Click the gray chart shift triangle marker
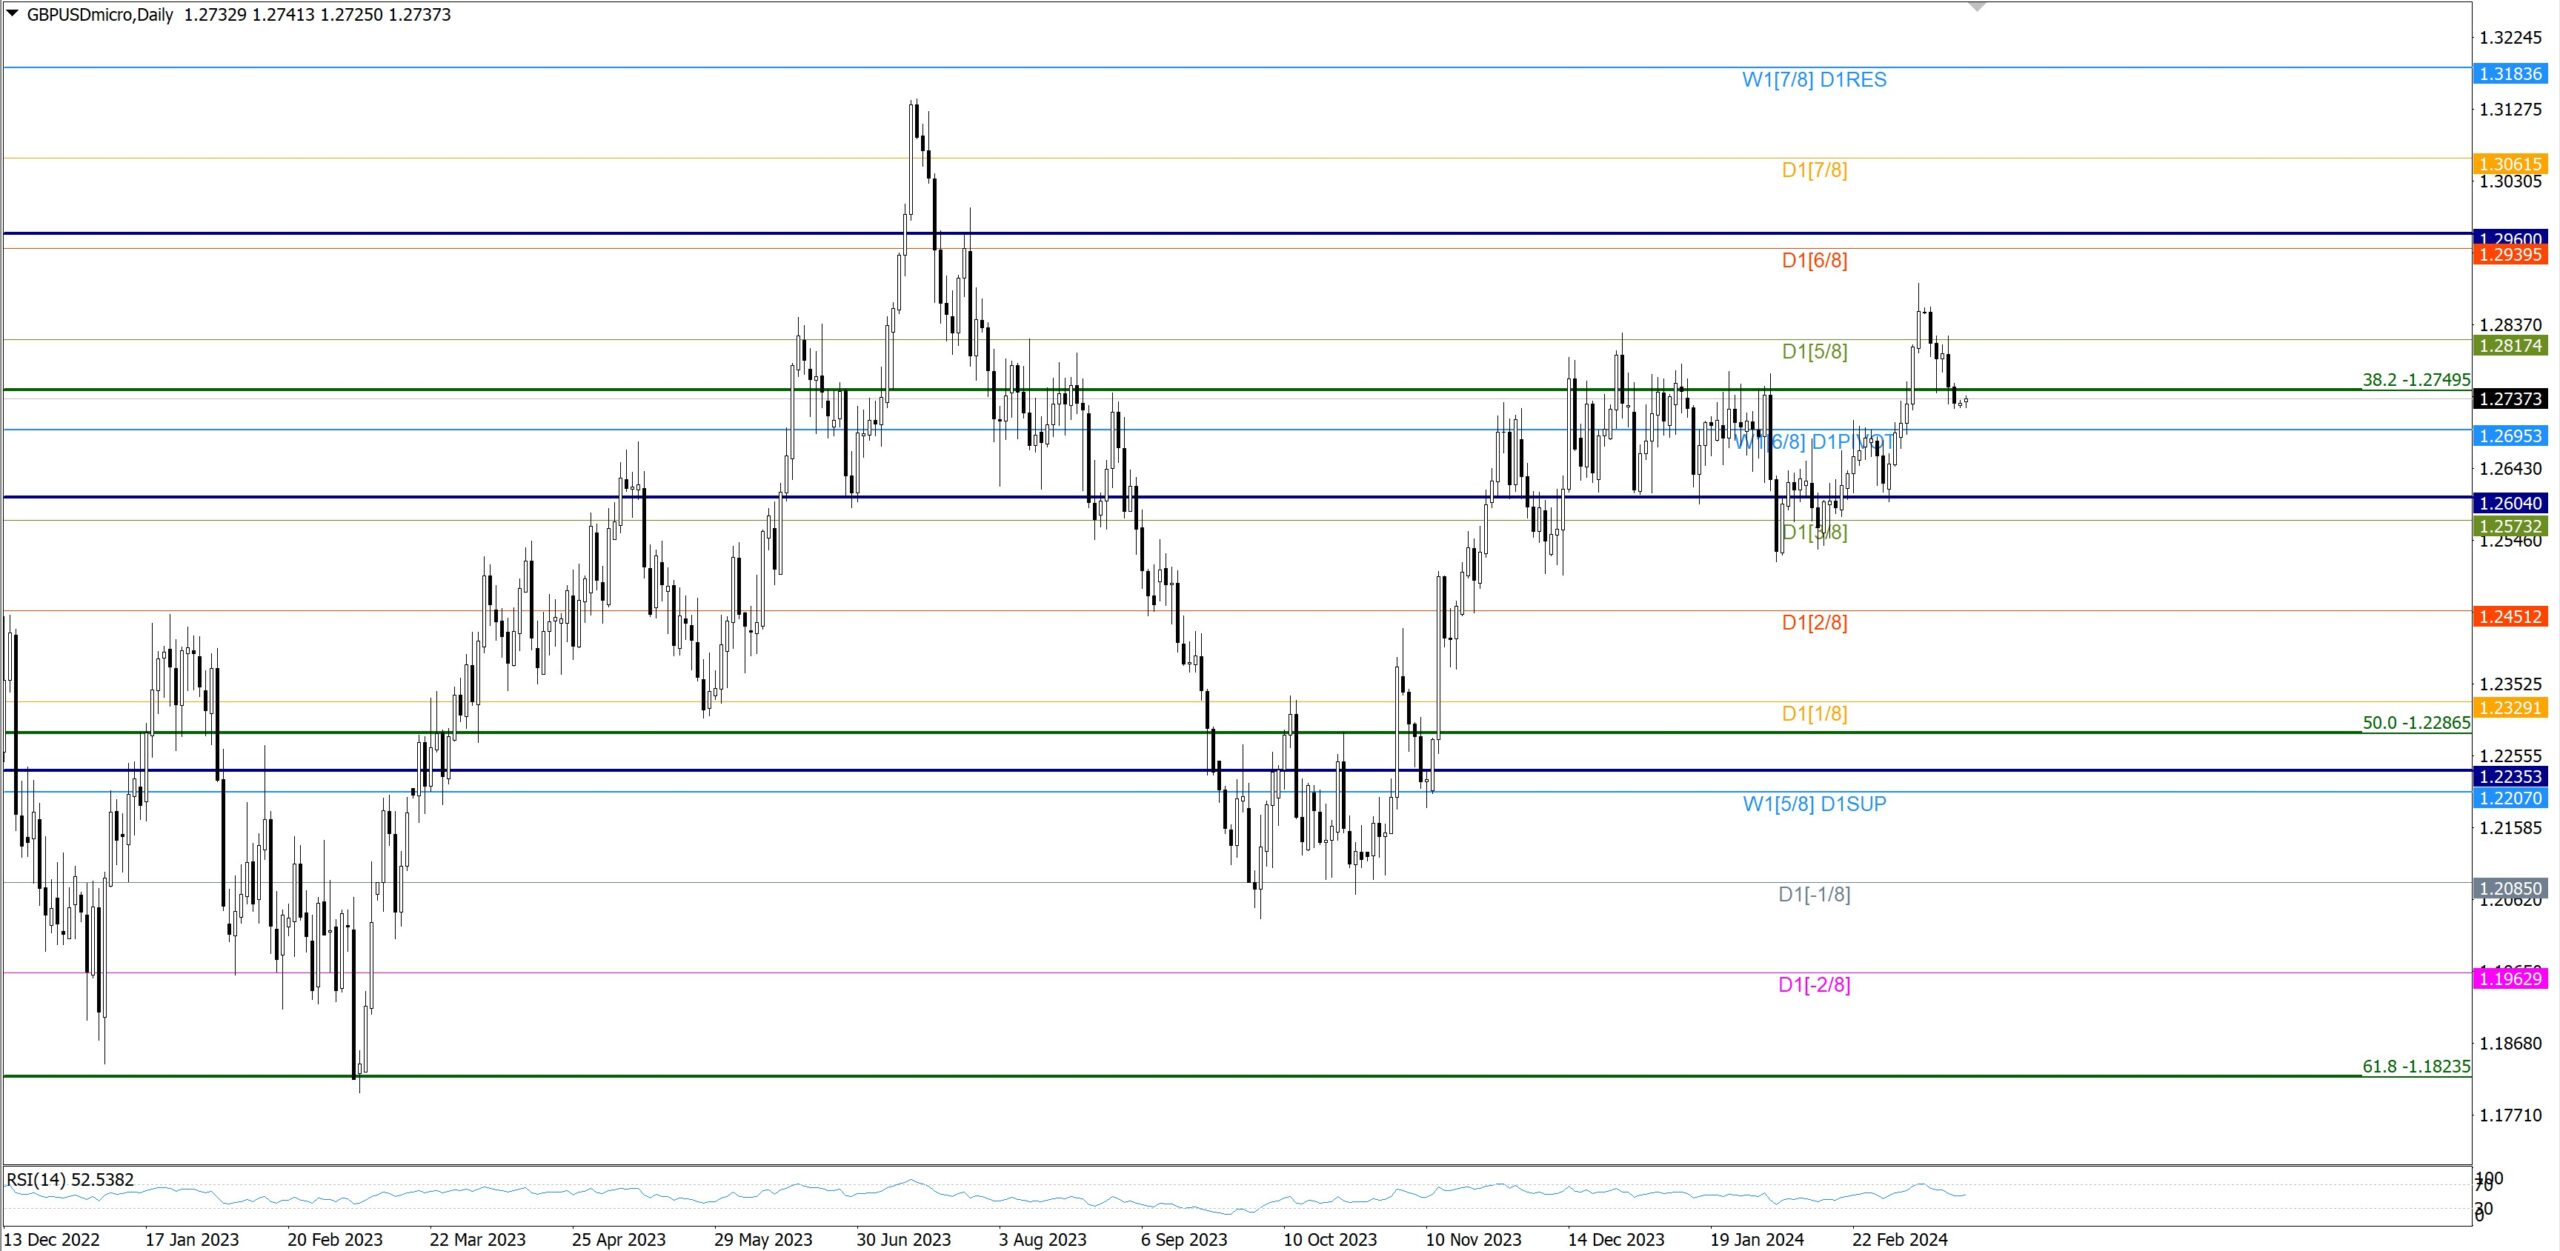 click(1977, 7)
